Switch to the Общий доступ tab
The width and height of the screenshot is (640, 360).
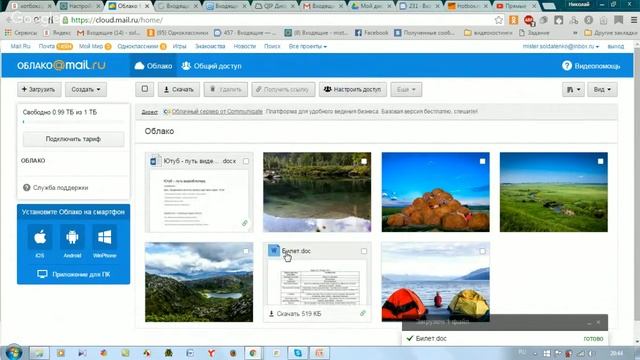(x=211, y=66)
